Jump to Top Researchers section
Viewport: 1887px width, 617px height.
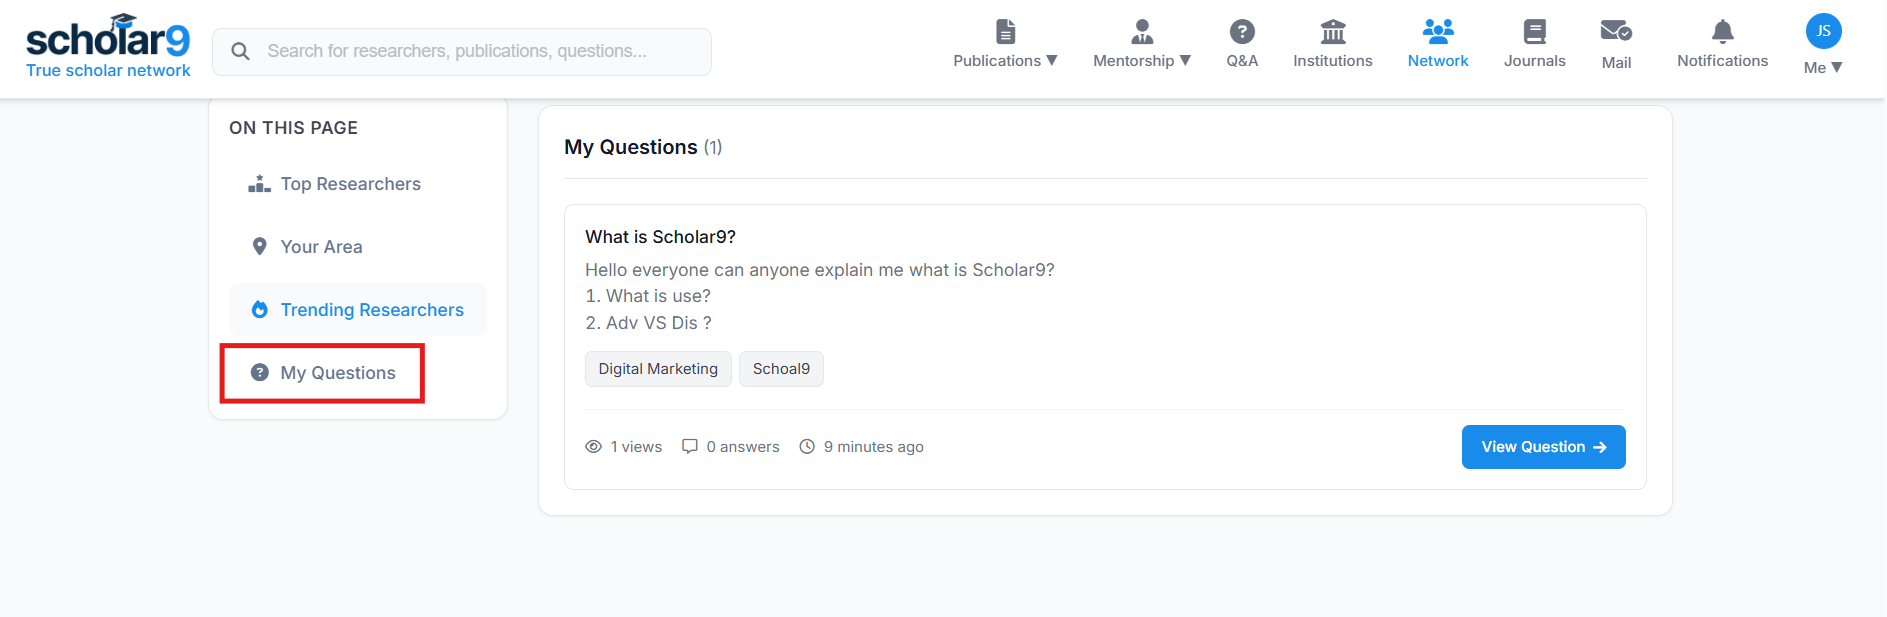(350, 184)
